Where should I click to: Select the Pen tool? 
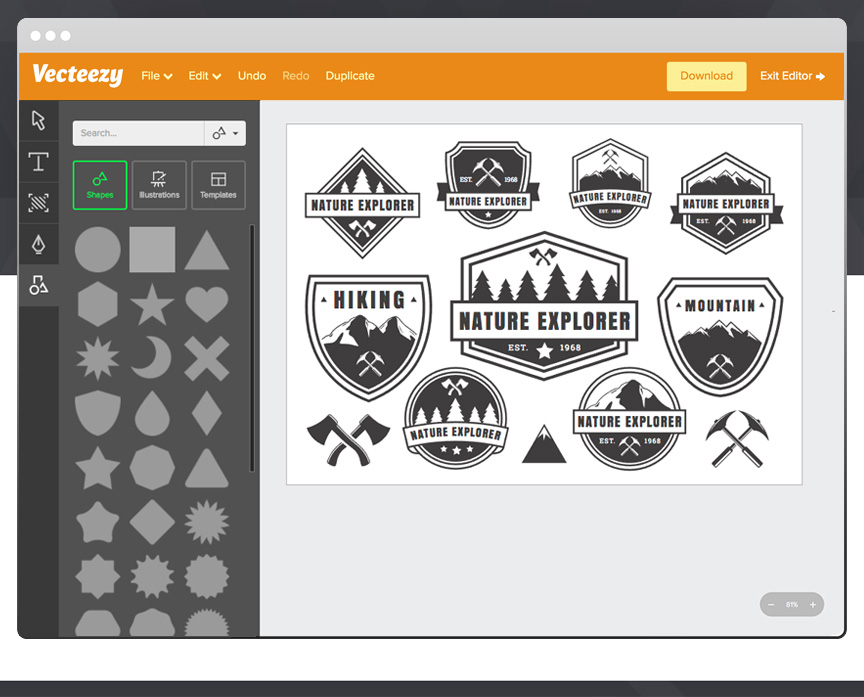38,243
